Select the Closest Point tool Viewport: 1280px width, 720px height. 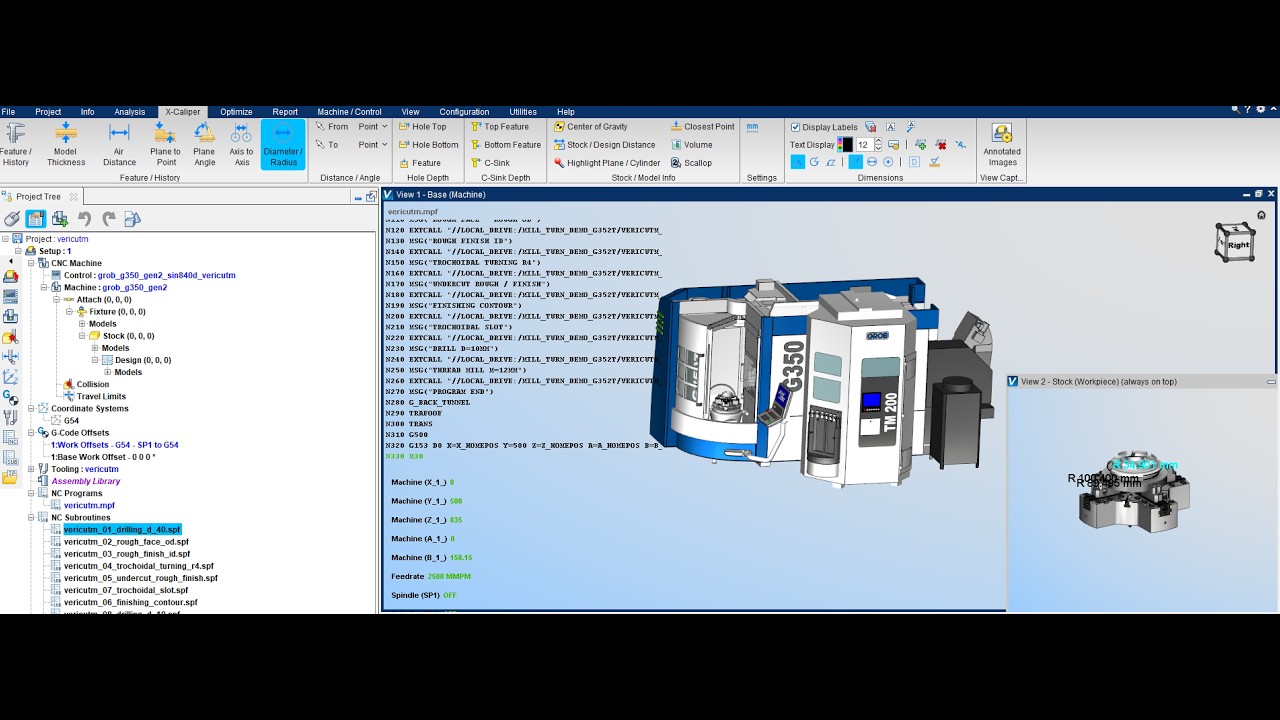click(x=702, y=127)
